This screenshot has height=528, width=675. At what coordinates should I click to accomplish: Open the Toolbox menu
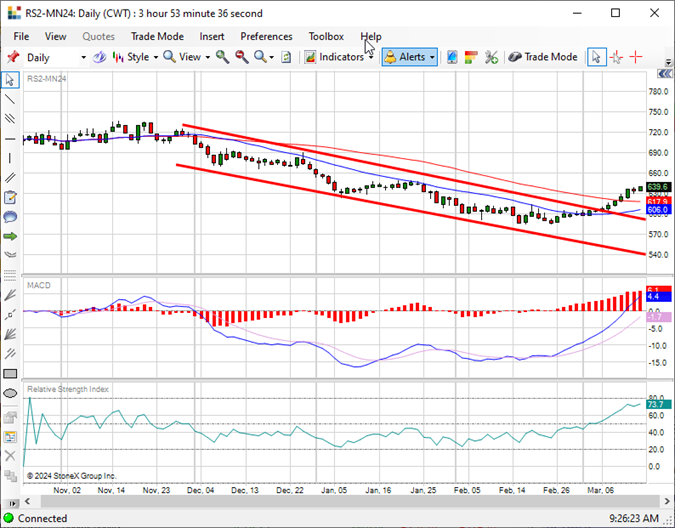[x=326, y=37]
